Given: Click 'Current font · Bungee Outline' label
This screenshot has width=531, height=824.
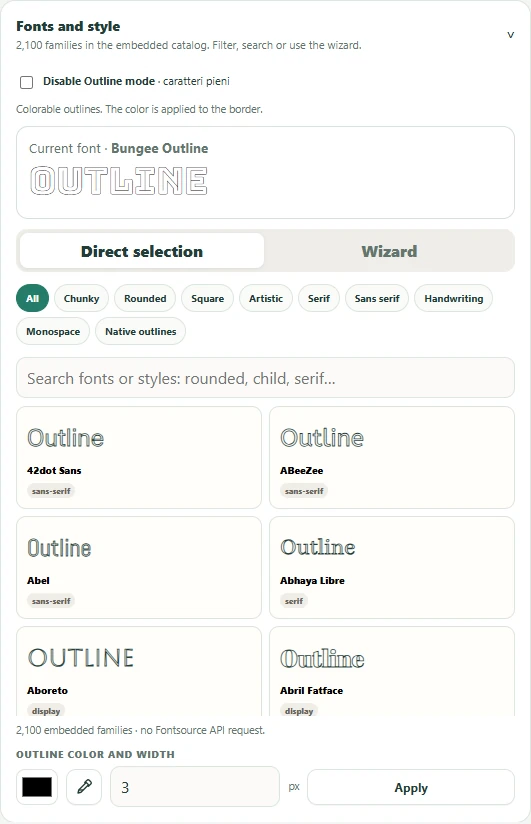Looking at the screenshot, I should pyautogui.click(x=118, y=149).
